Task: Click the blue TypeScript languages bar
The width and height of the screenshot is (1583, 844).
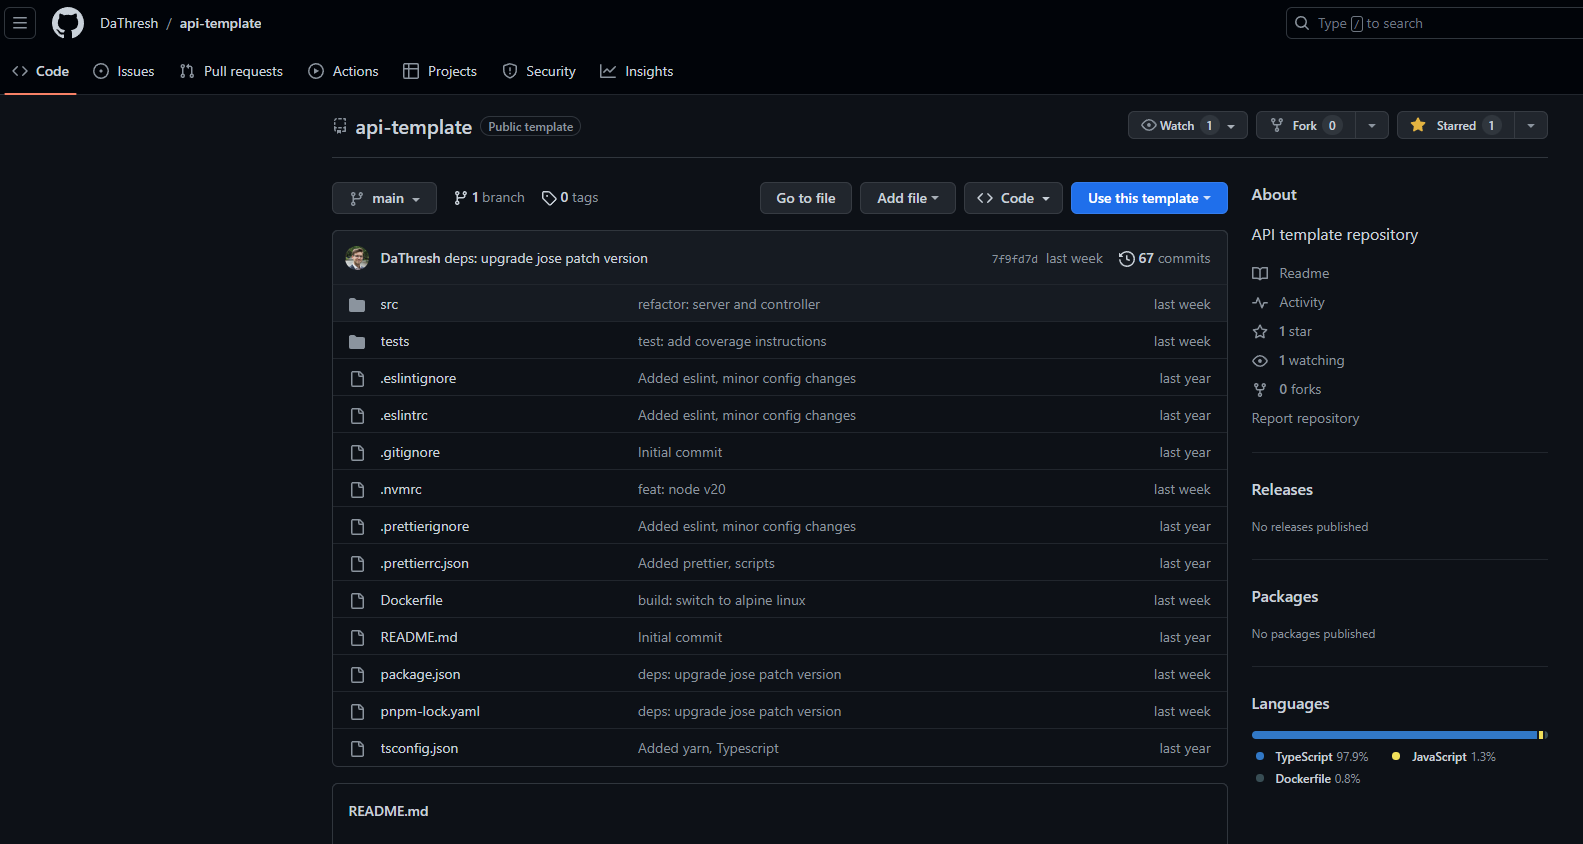Action: (1394, 735)
